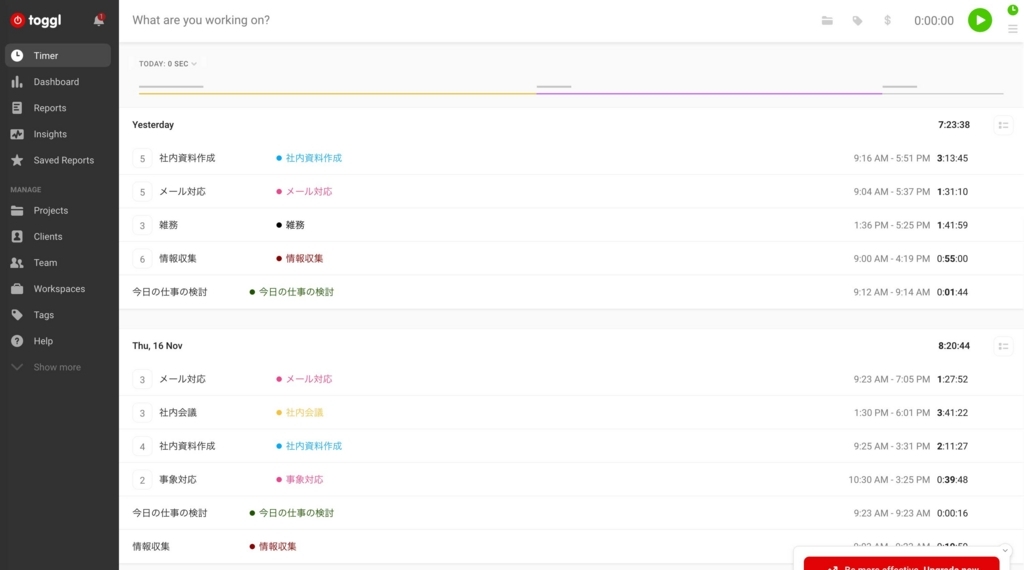1024x570 pixels.
Task: Open the Dashboard menu item
Action: (x=58, y=82)
